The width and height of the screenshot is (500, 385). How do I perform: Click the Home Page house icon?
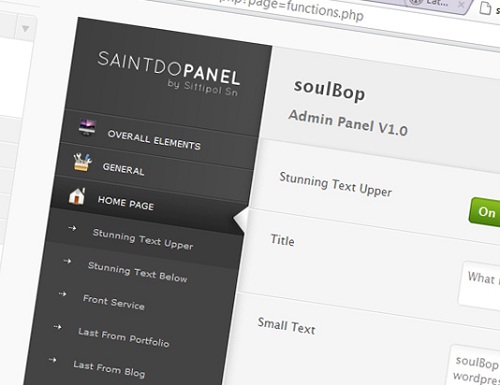click(77, 195)
